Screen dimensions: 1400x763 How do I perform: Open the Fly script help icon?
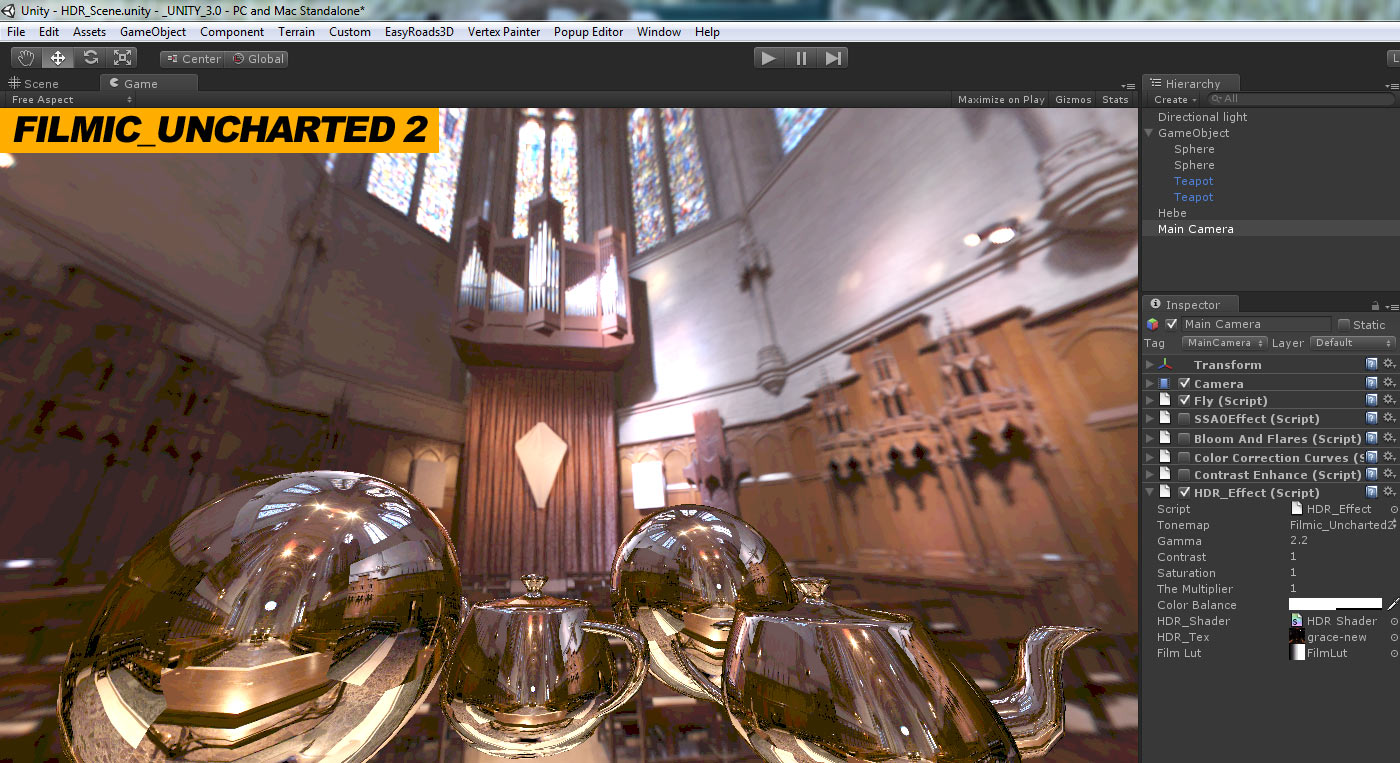click(1372, 400)
